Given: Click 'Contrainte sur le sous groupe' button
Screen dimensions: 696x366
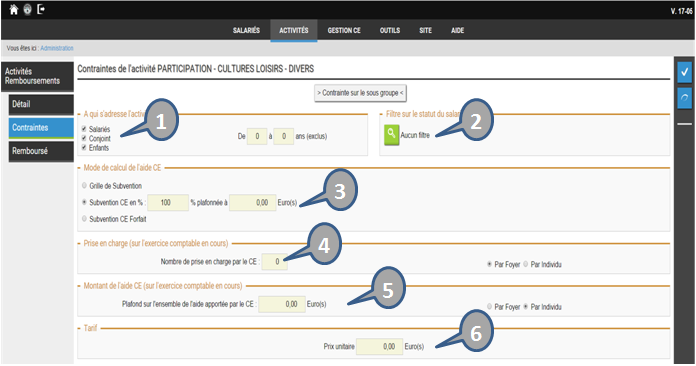Looking at the screenshot, I should [360, 93].
